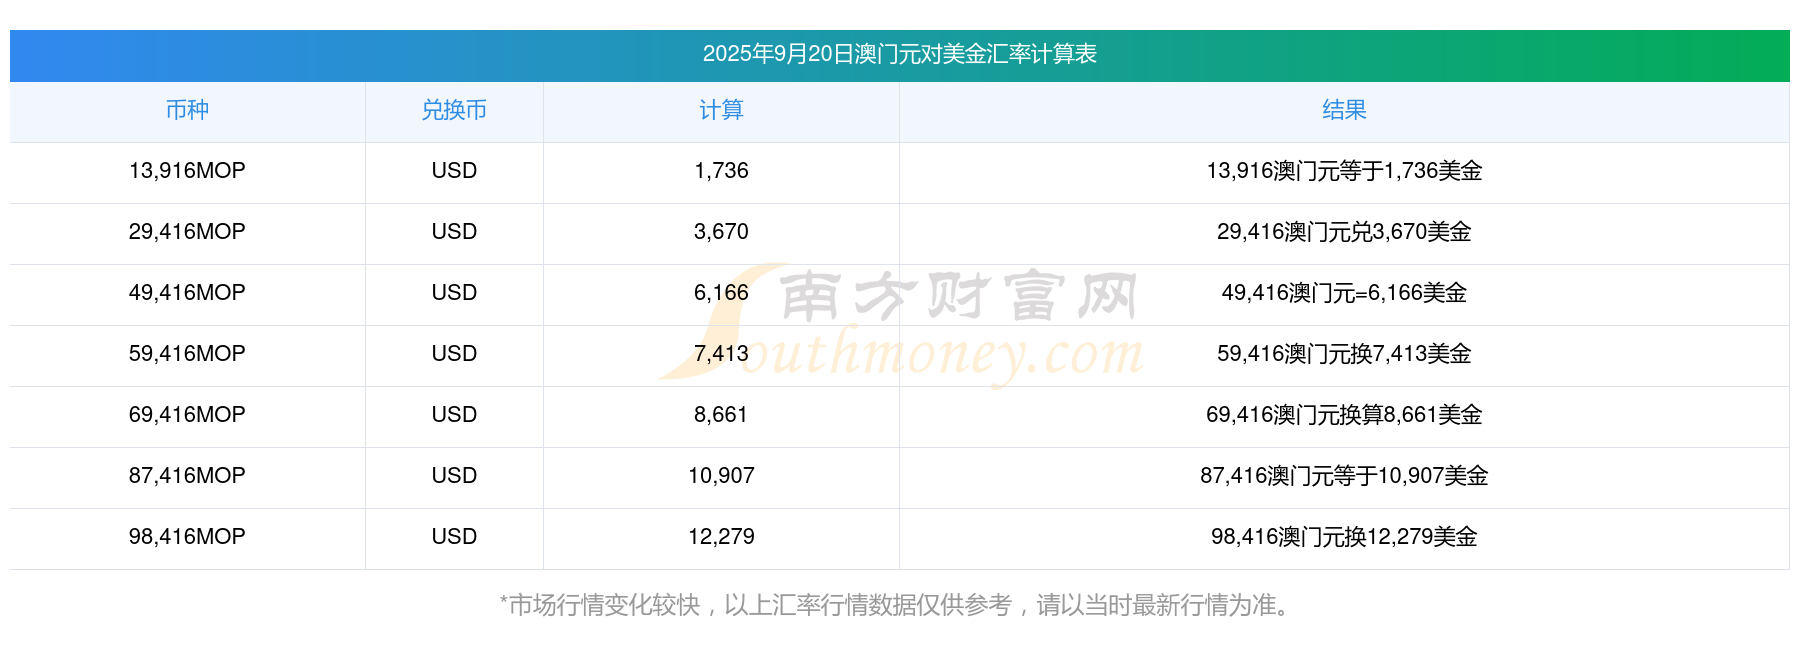Click the 59,416MOP cell

pyautogui.click(x=187, y=354)
